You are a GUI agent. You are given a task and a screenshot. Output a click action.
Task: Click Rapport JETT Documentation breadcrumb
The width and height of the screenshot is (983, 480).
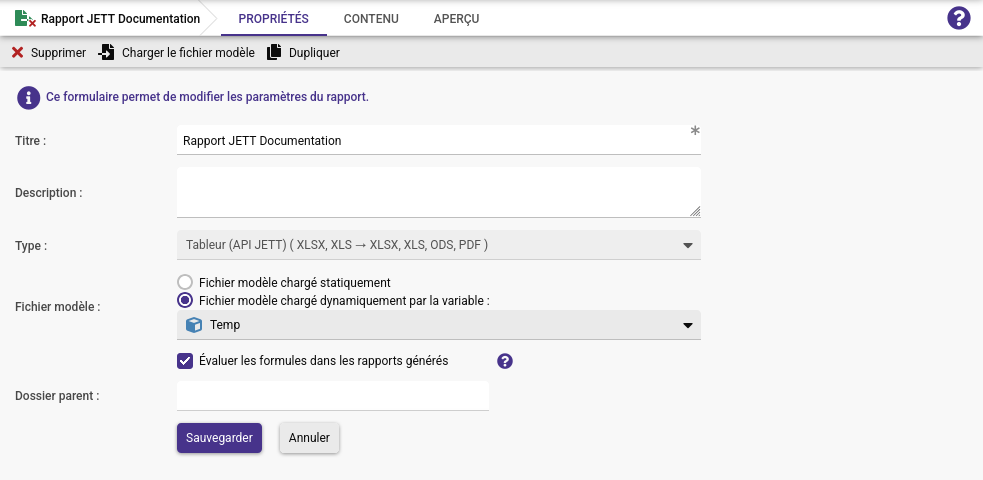[120, 19]
